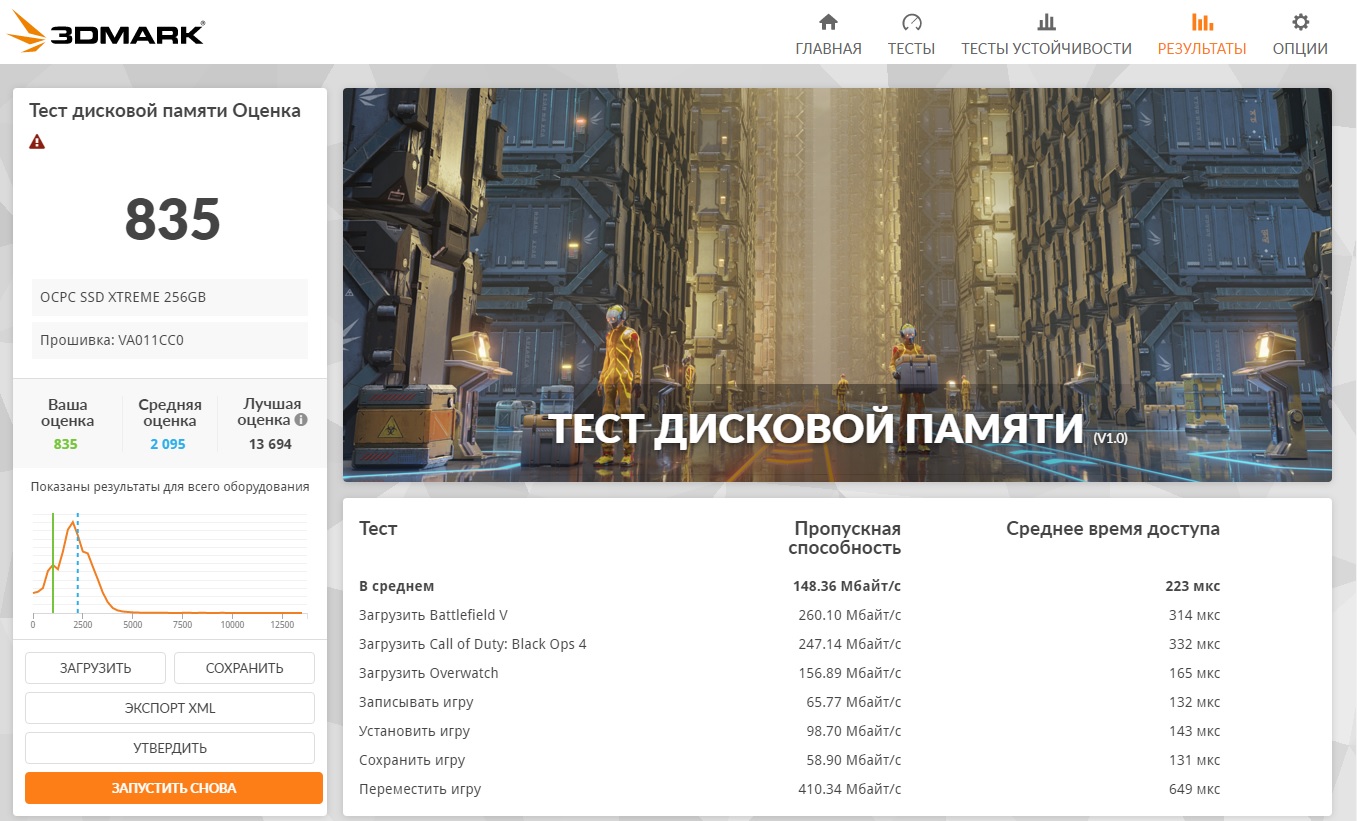Screen dimensions: 1357x821
Task: Click the storage benchmark banner image
Action: [837, 285]
